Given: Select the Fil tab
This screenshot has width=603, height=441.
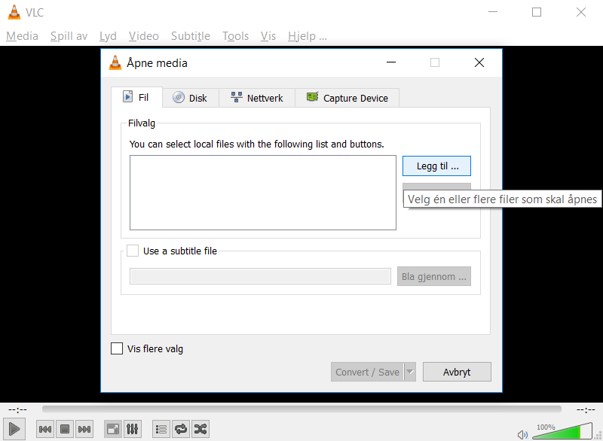Looking at the screenshot, I should pos(137,97).
